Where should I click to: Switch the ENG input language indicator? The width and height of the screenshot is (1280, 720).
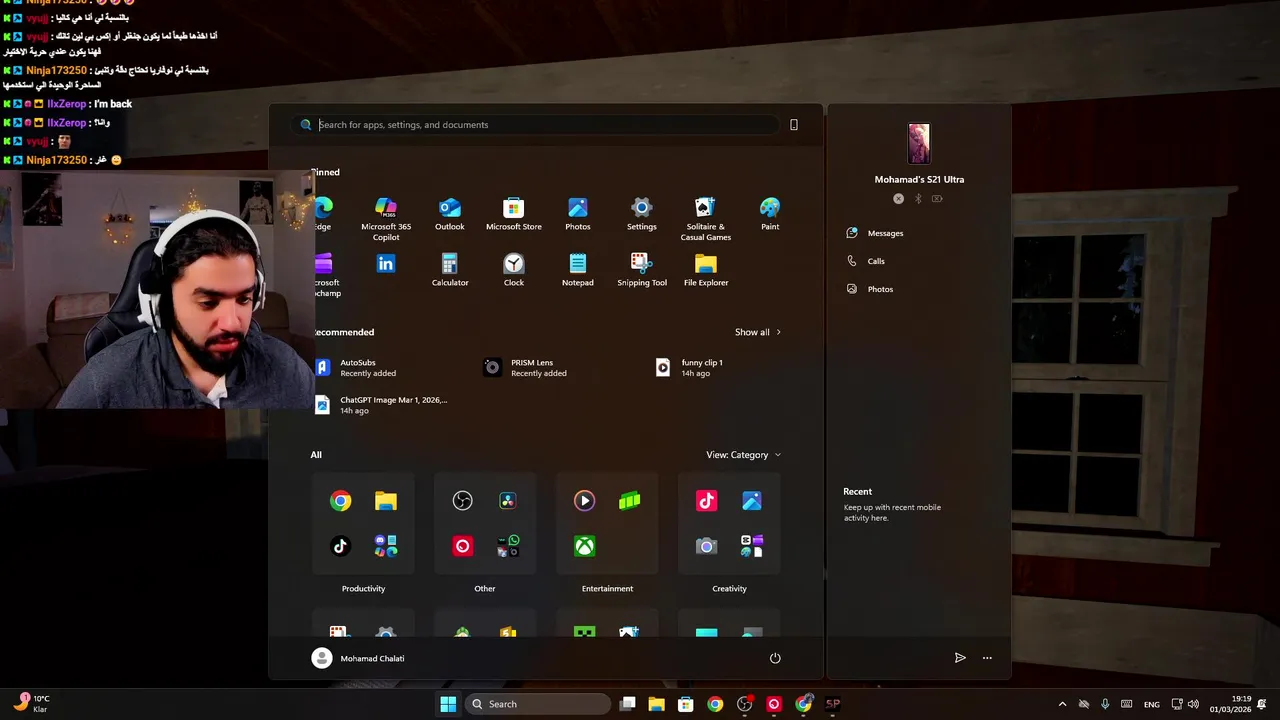pos(1152,704)
